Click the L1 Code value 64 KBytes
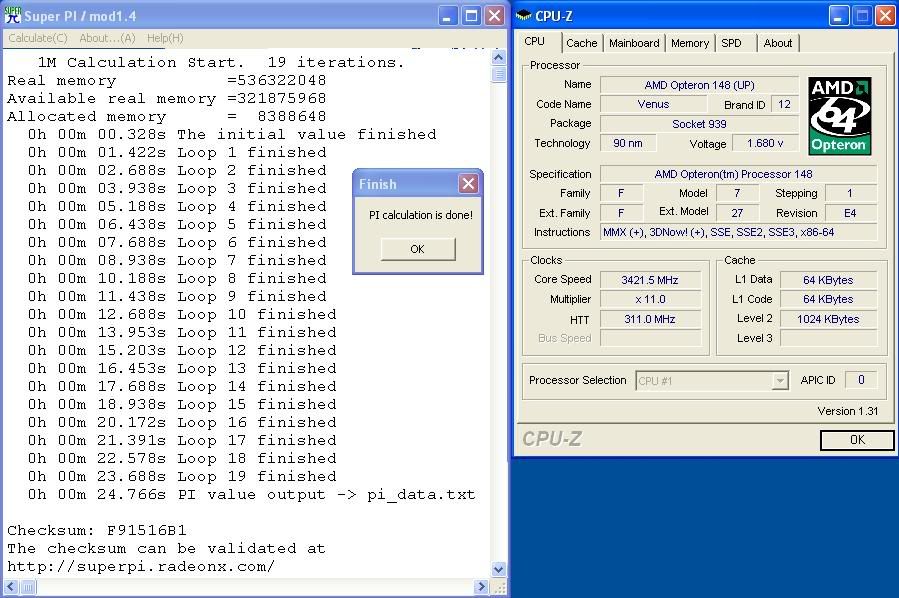Screen dimensions: 899x598 828,299
